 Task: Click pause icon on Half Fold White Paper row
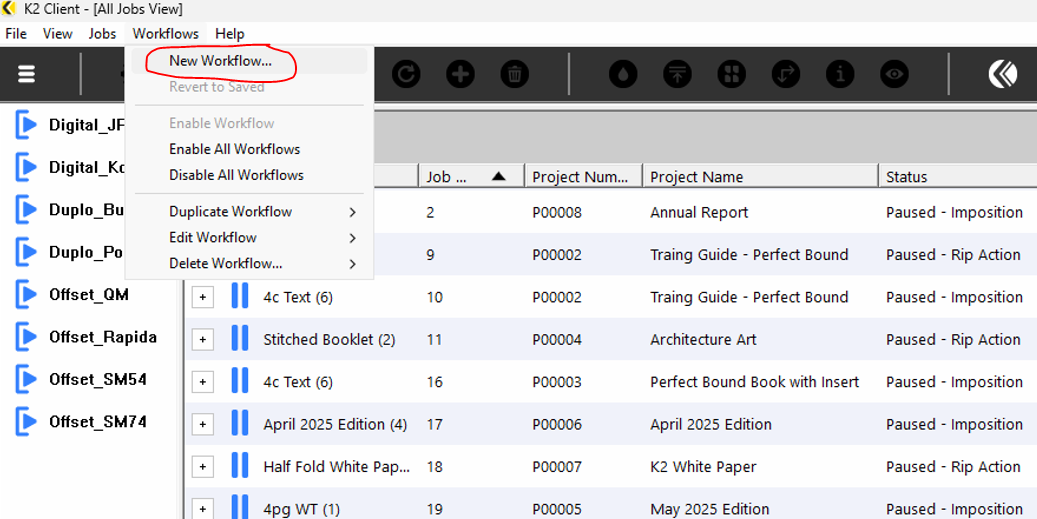click(239, 466)
